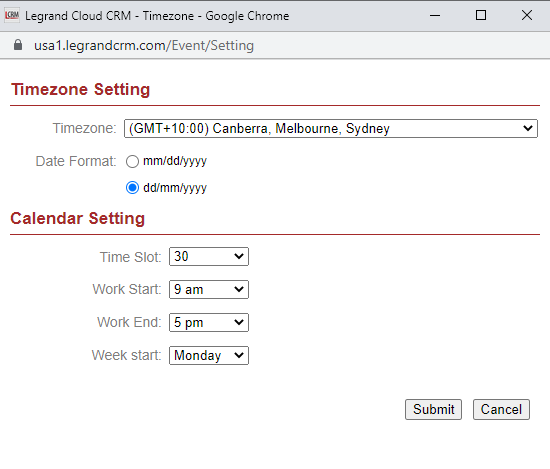This screenshot has width=550, height=469.
Task: Open the Time Slot dropdown
Action: click(x=209, y=256)
